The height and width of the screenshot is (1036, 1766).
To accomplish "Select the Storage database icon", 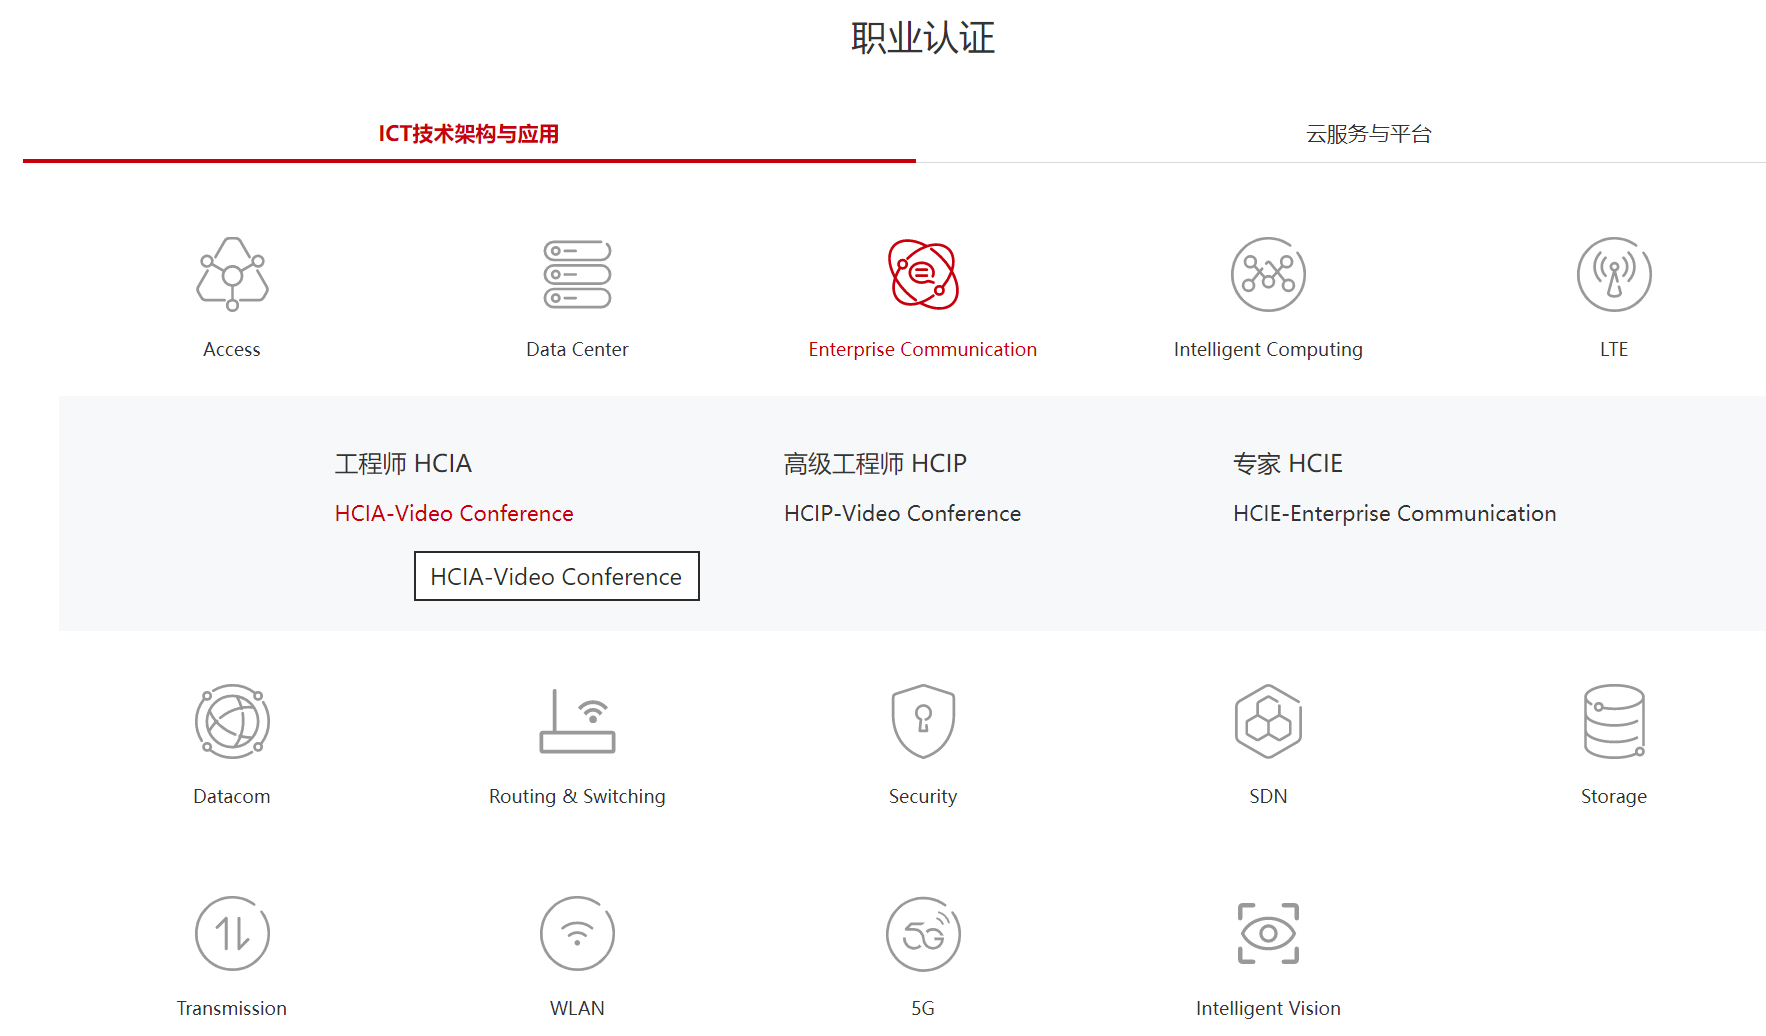I will pyautogui.click(x=1613, y=722).
